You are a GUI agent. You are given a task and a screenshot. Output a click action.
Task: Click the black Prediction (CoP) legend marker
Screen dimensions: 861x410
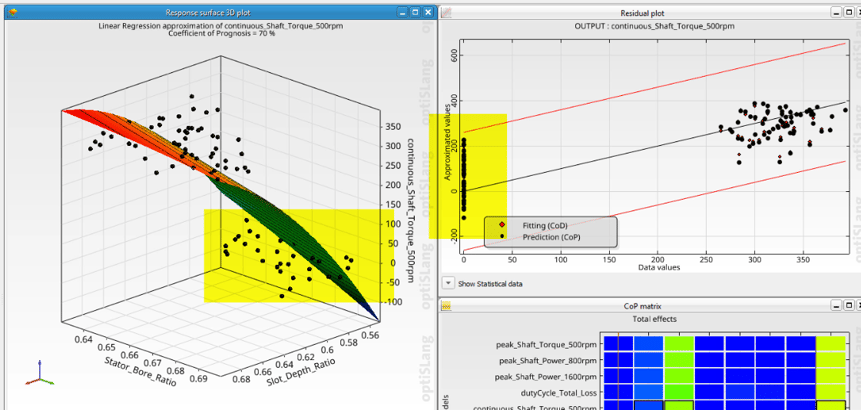[x=502, y=237]
